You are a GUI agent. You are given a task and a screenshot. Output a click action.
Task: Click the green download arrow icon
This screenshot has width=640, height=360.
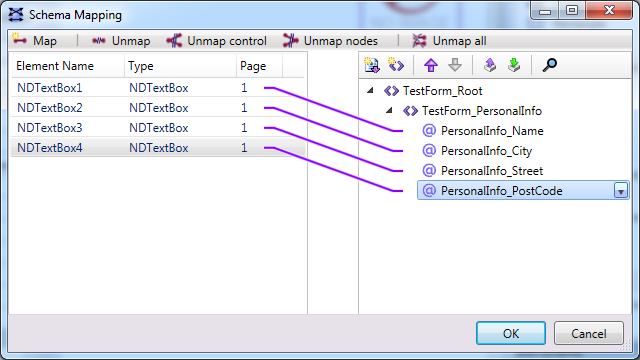514,65
